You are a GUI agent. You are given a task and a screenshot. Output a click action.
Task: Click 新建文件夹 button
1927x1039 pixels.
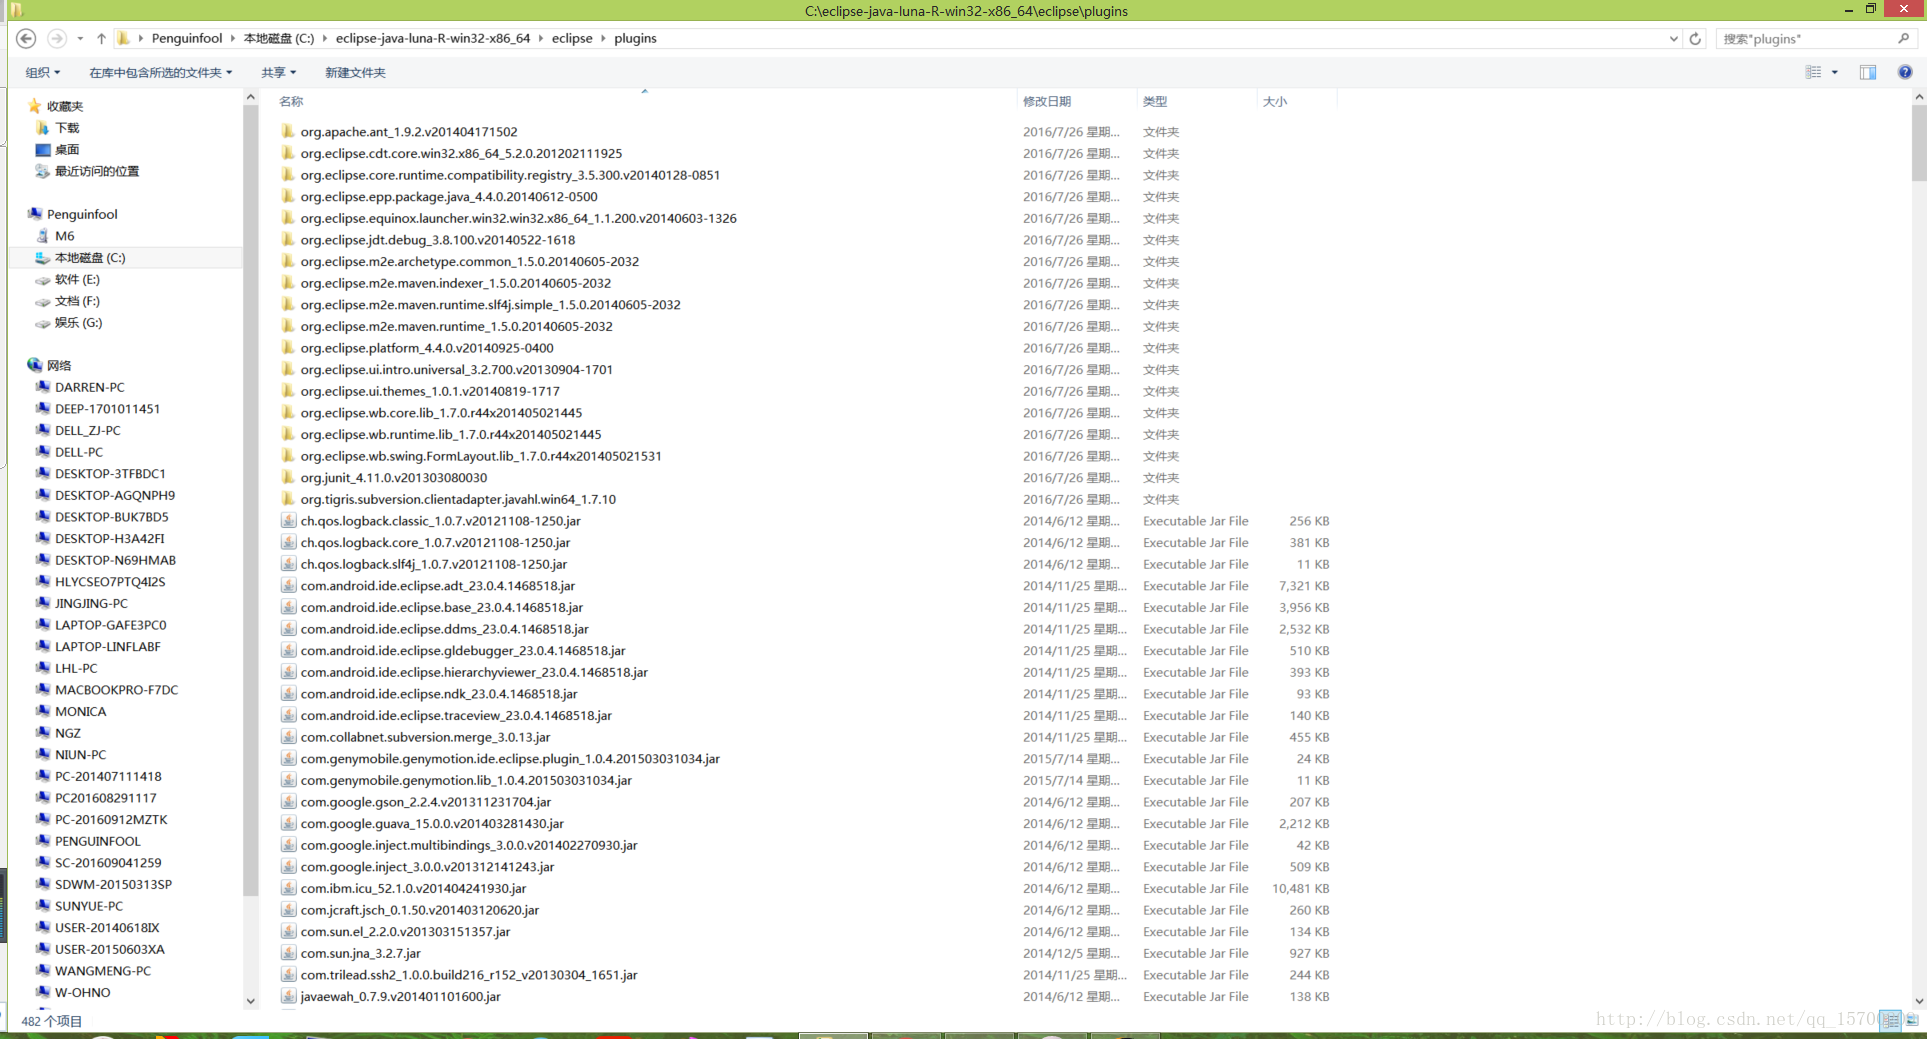click(355, 72)
